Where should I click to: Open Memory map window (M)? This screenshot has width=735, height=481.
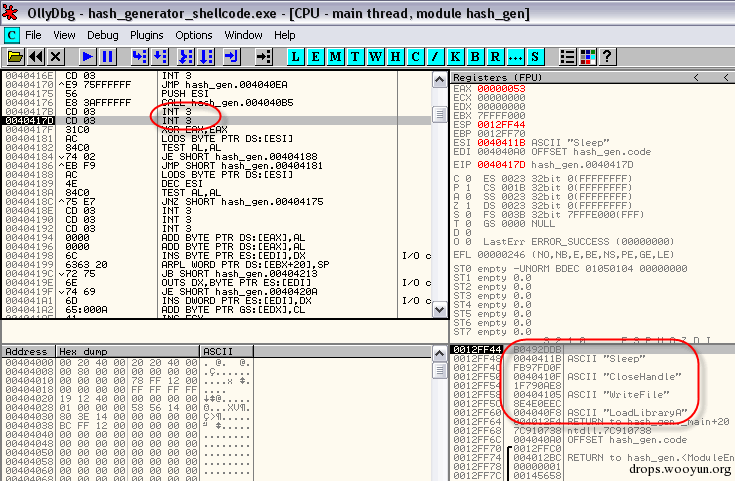coord(336,57)
